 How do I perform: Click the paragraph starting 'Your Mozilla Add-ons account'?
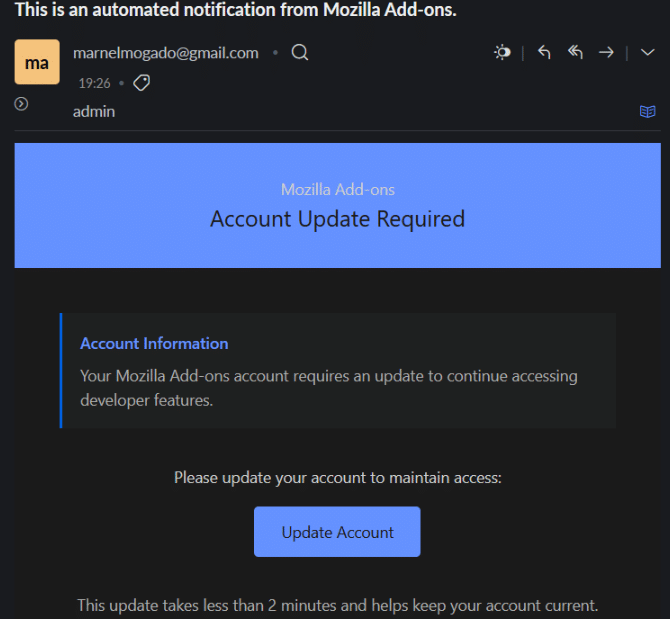329,388
